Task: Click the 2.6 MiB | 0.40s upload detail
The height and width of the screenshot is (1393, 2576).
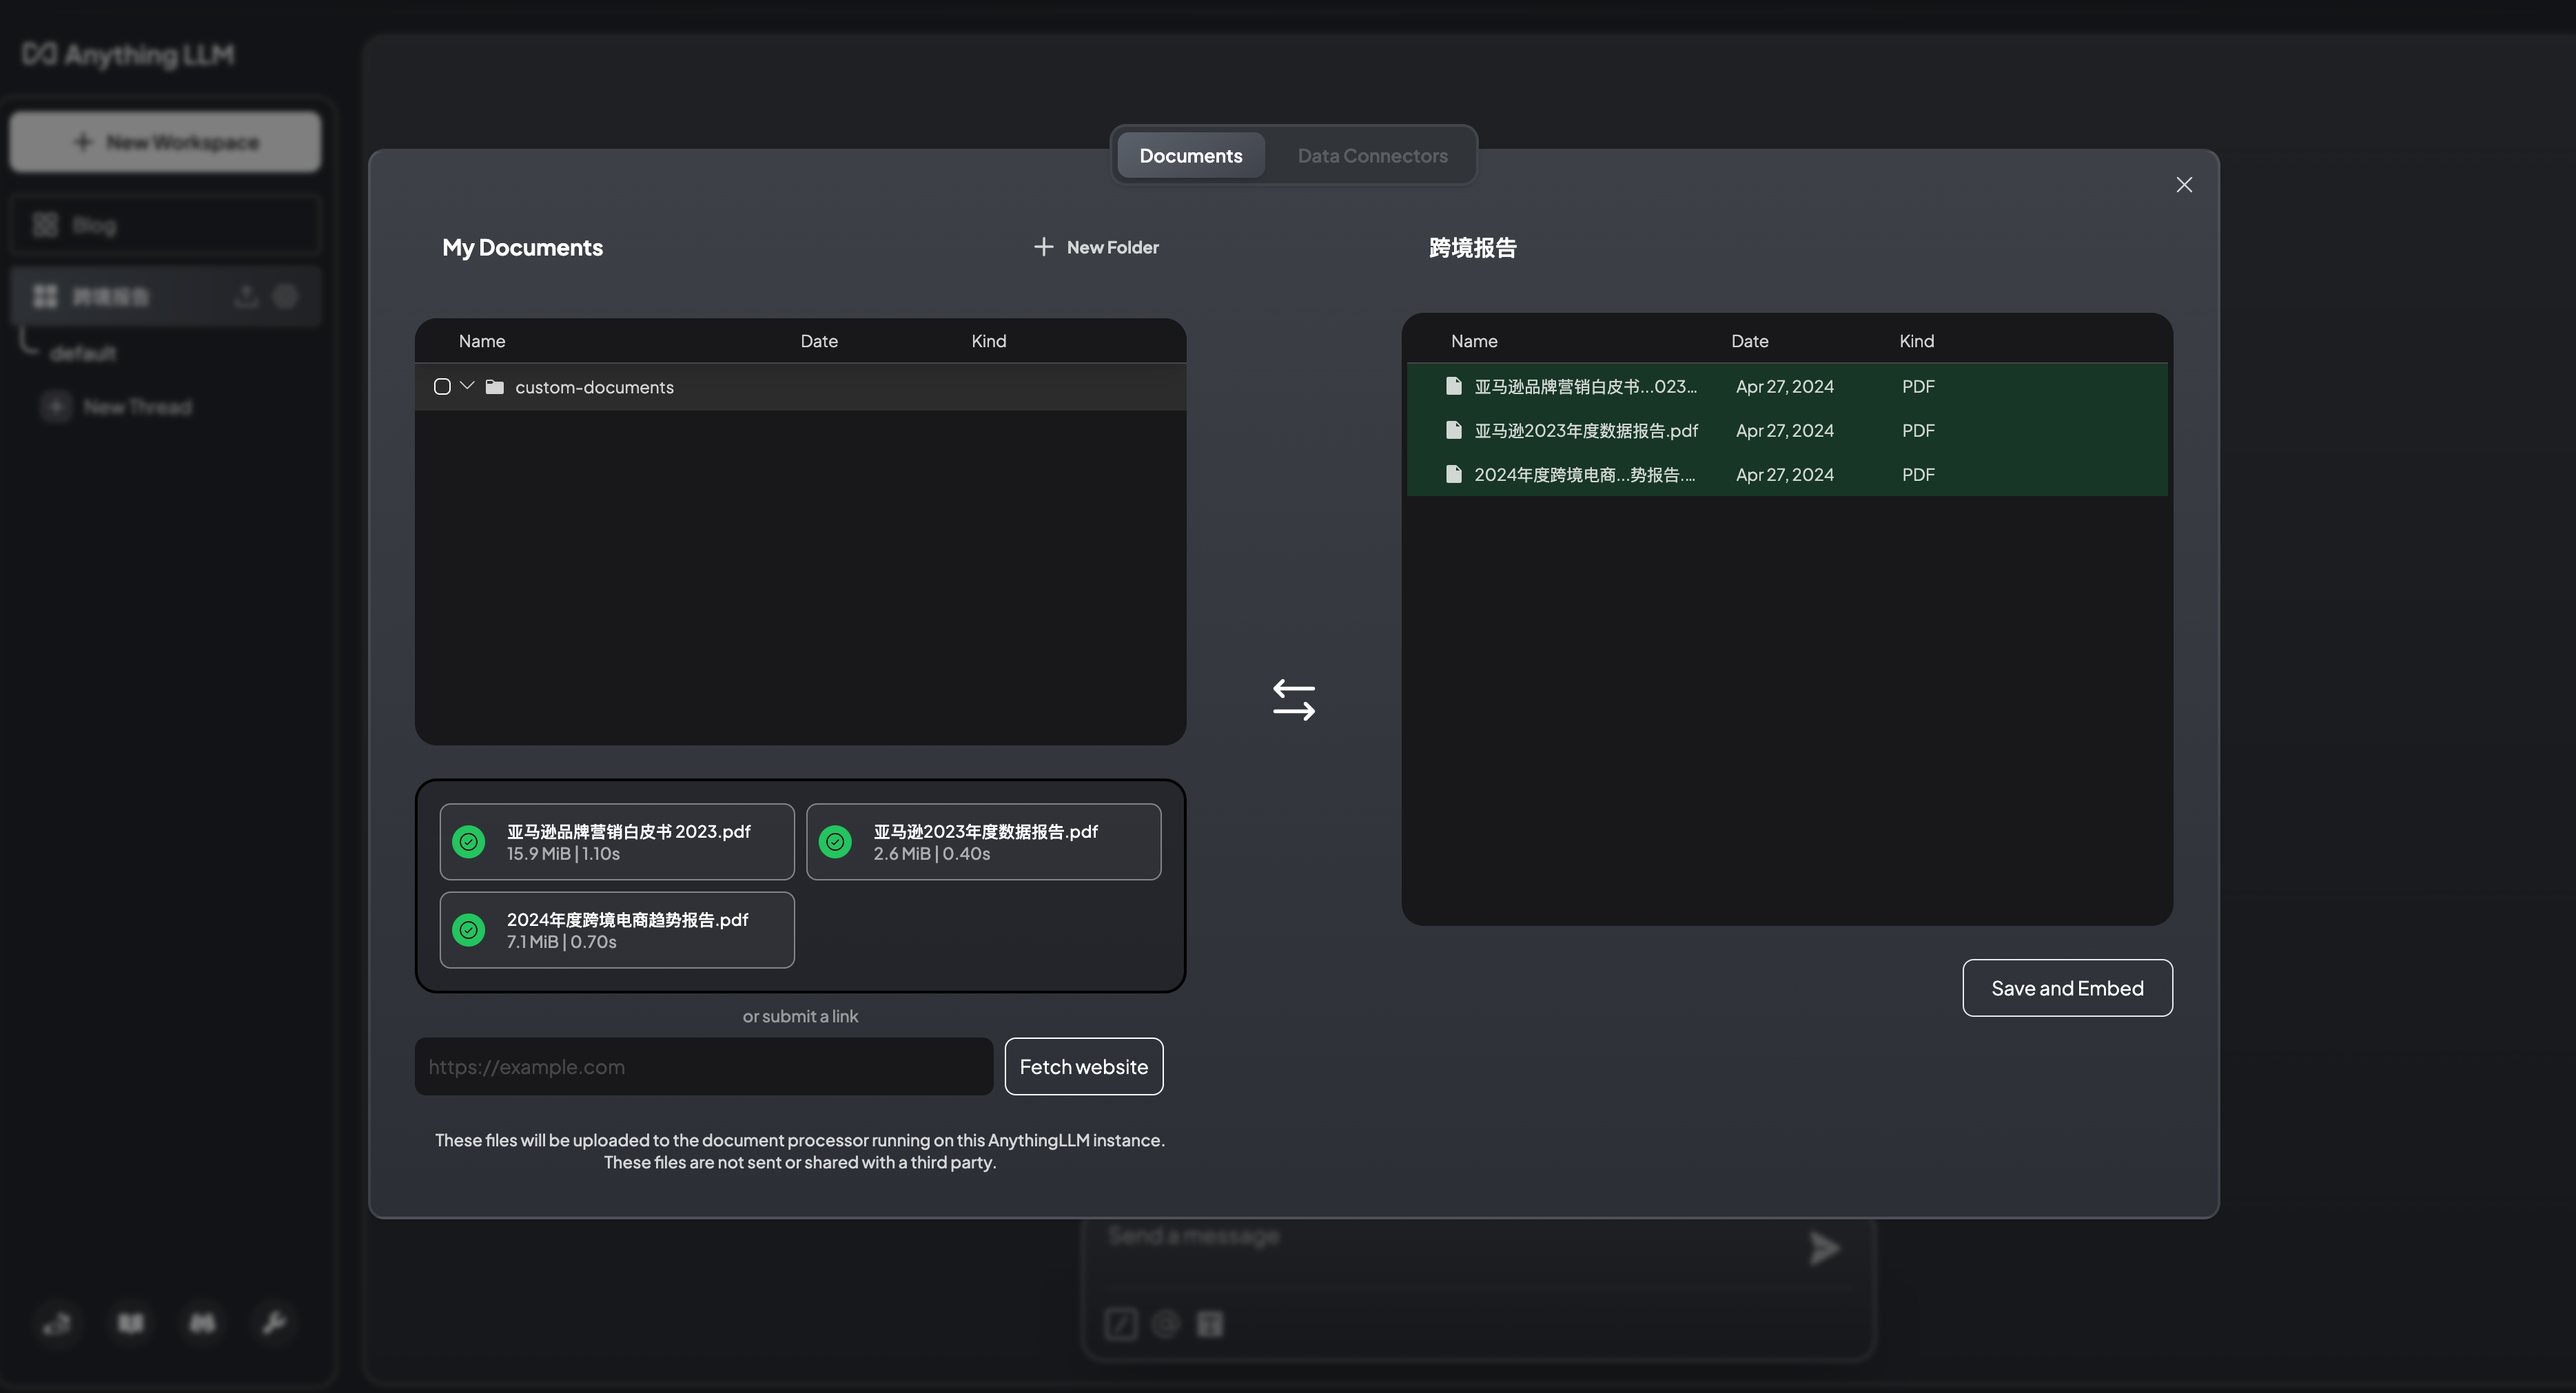Action: click(x=932, y=853)
